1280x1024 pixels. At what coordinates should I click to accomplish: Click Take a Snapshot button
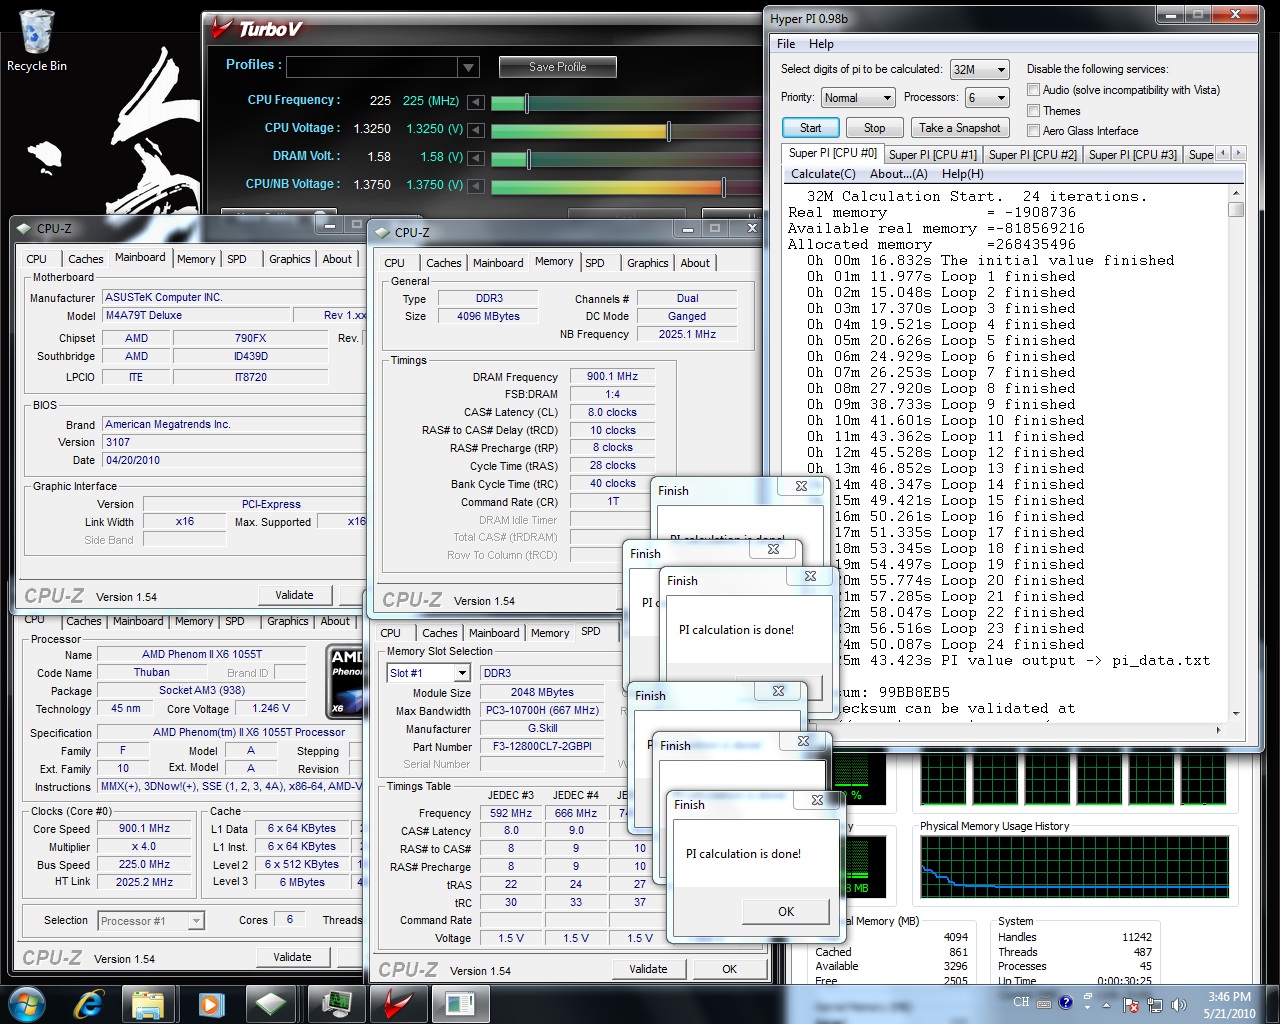[x=959, y=128]
